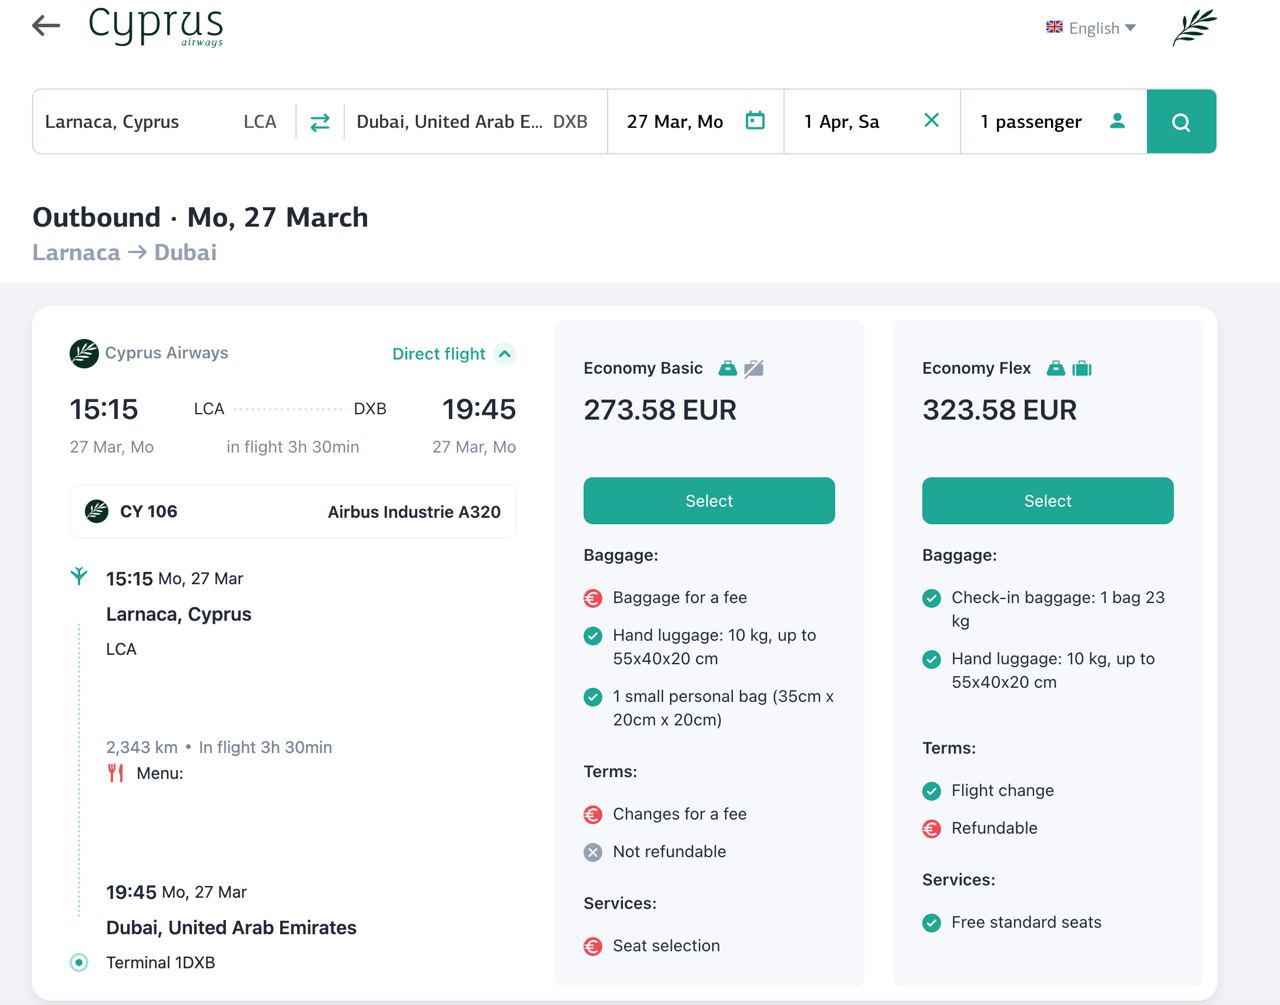Select the Economy Basic fare
Viewport: 1280px width, 1005px height.
click(x=709, y=501)
